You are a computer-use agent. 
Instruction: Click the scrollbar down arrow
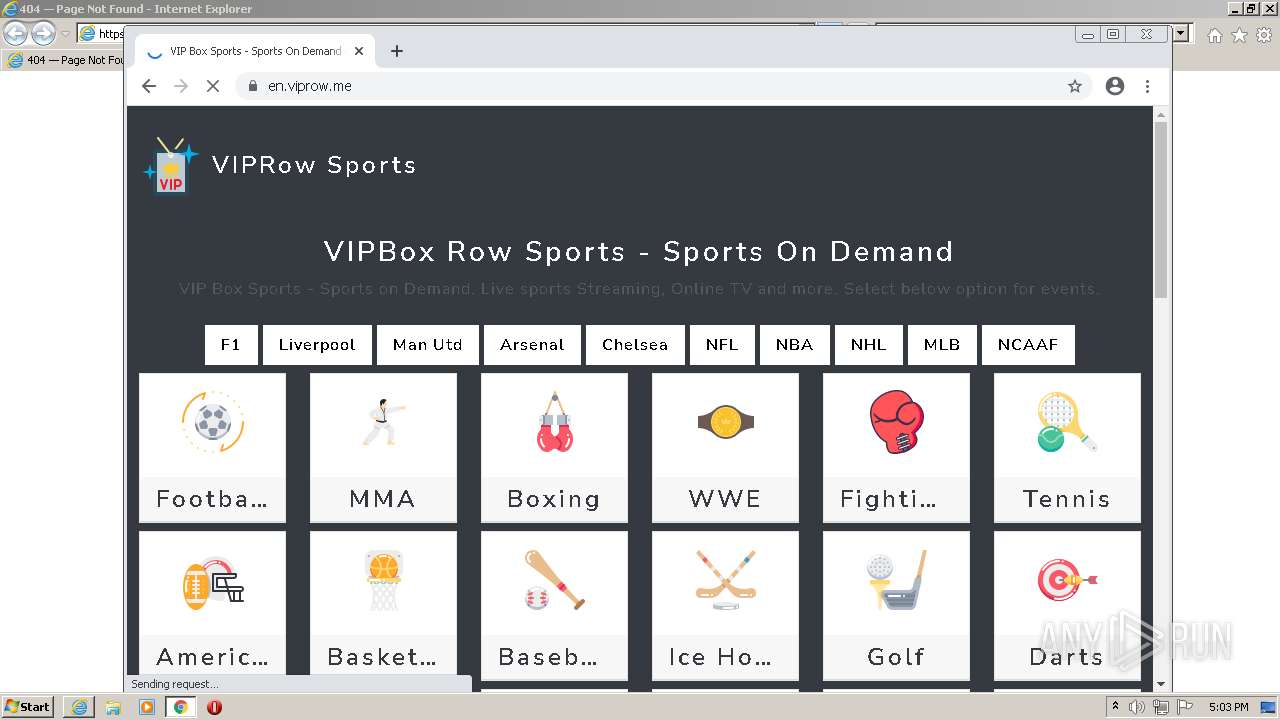1161,684
